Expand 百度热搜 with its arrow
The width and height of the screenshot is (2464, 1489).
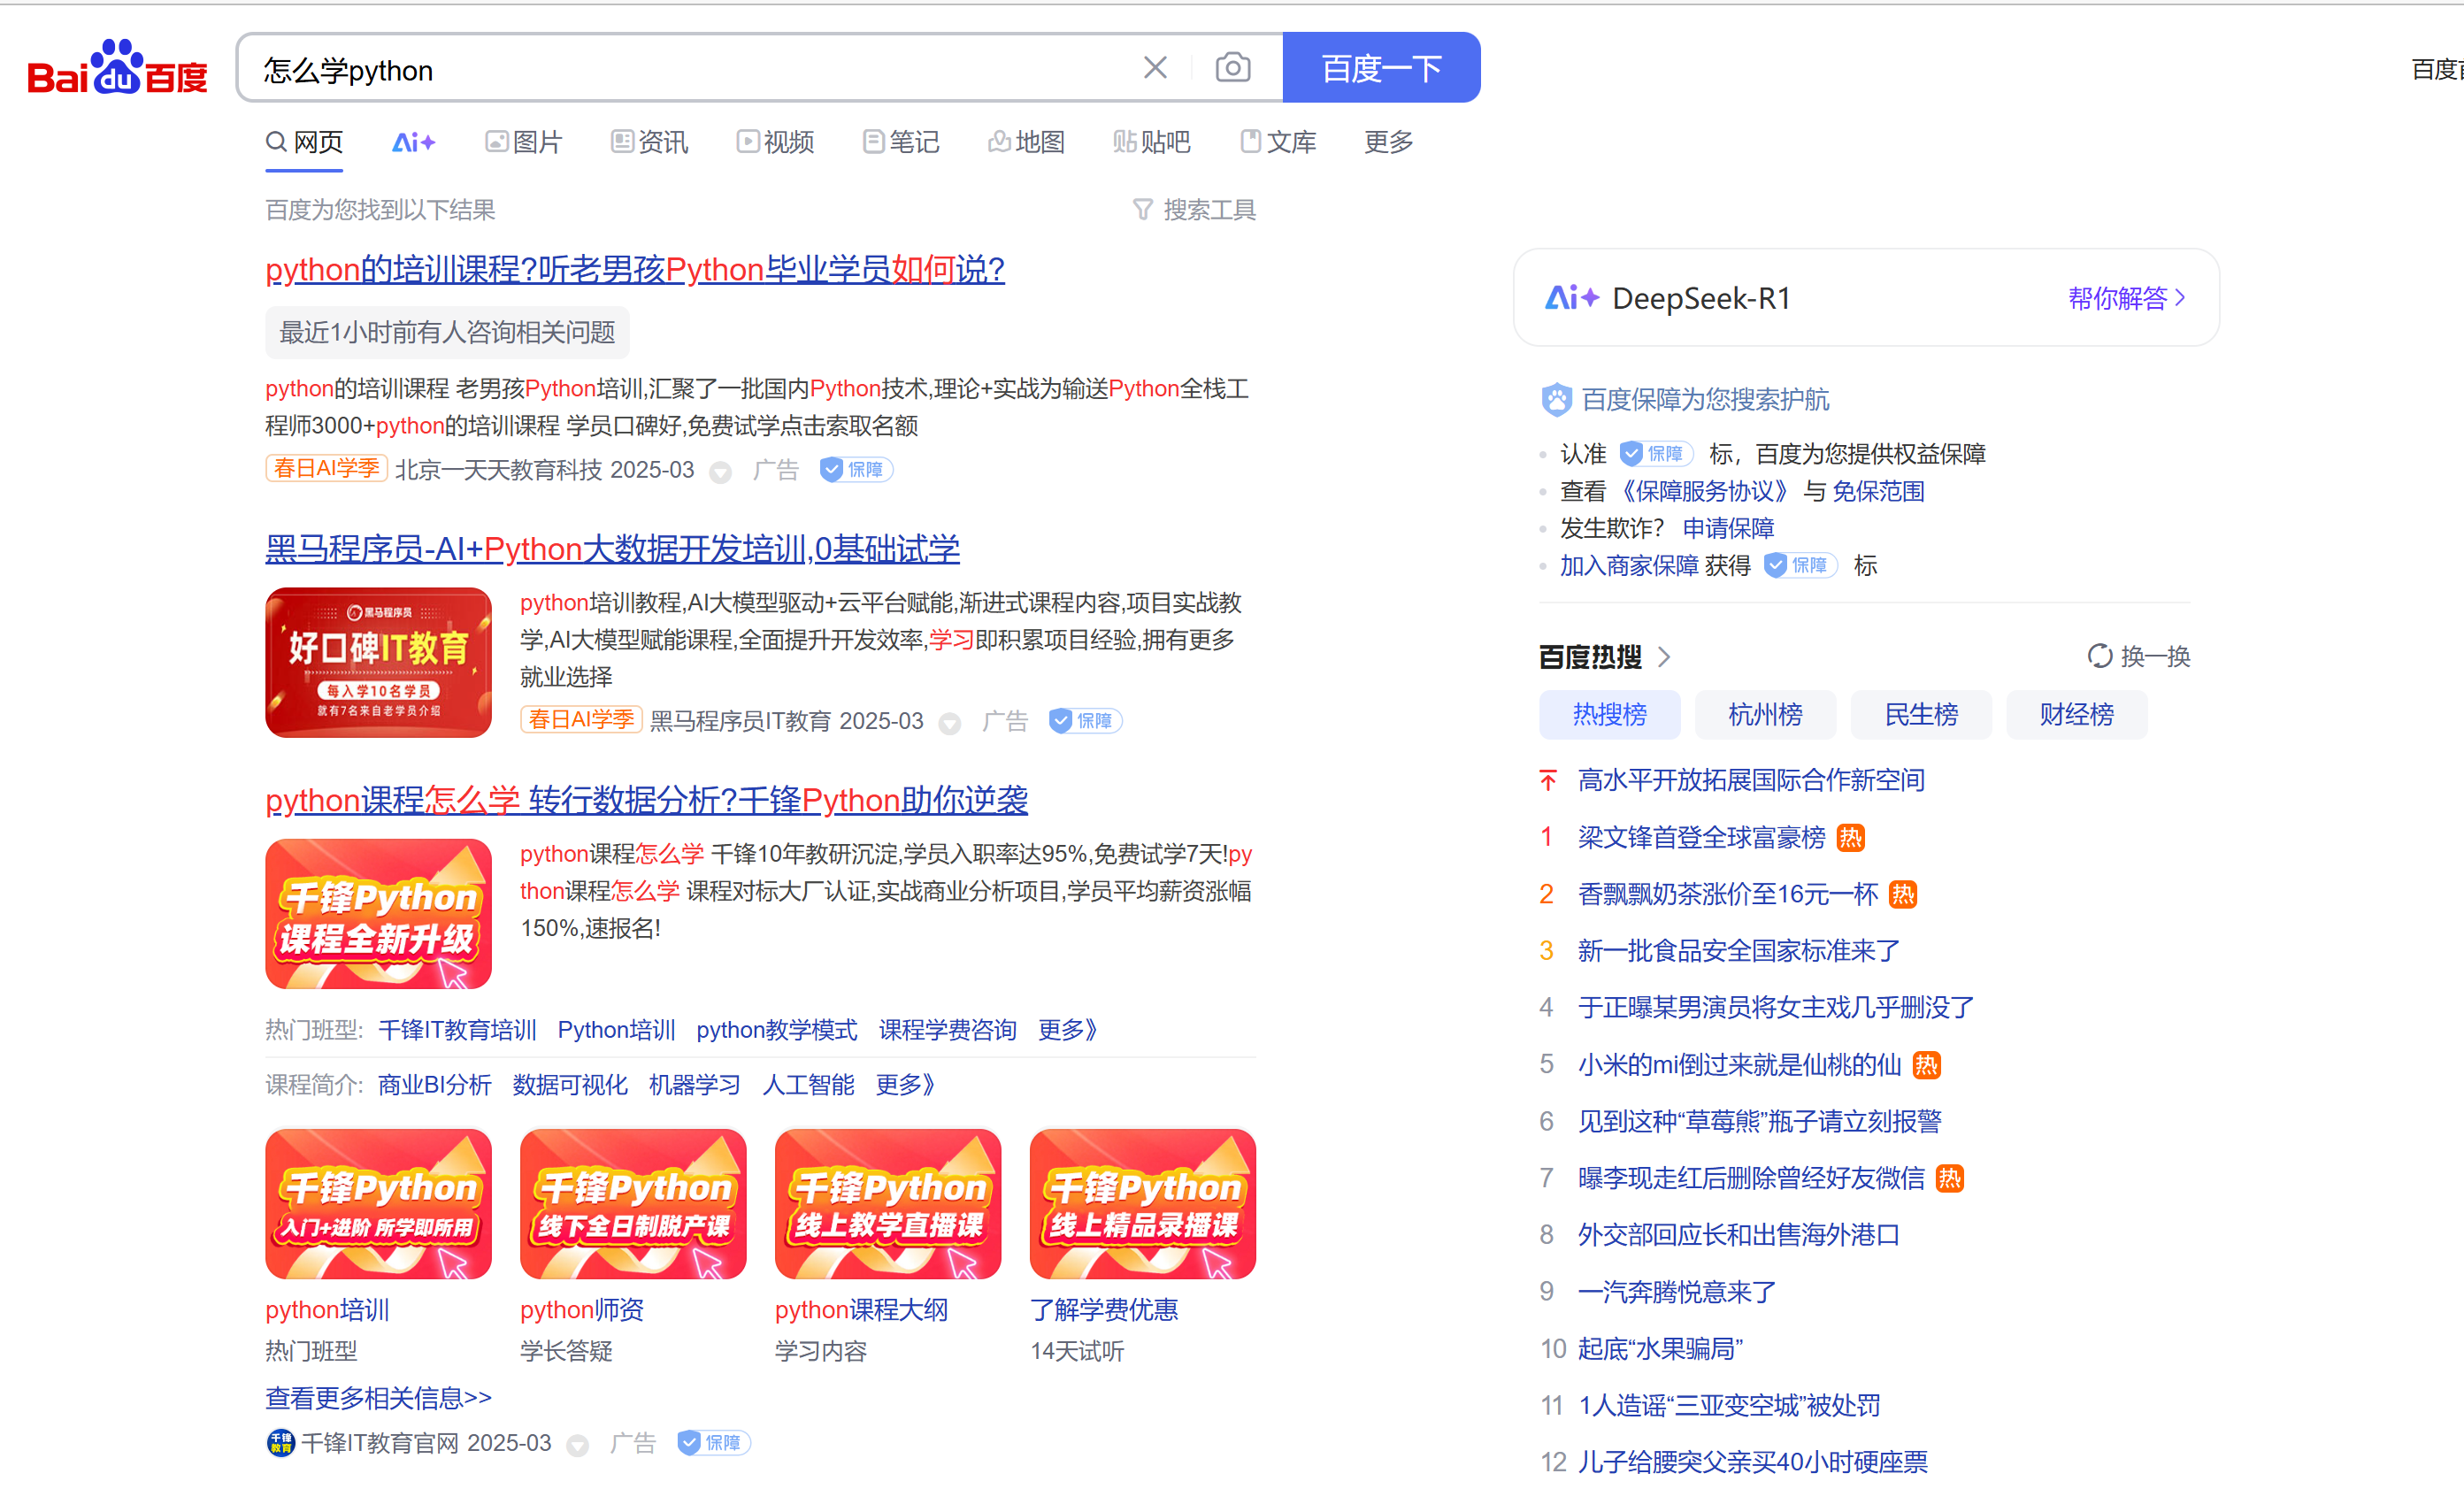(1664, 656)
